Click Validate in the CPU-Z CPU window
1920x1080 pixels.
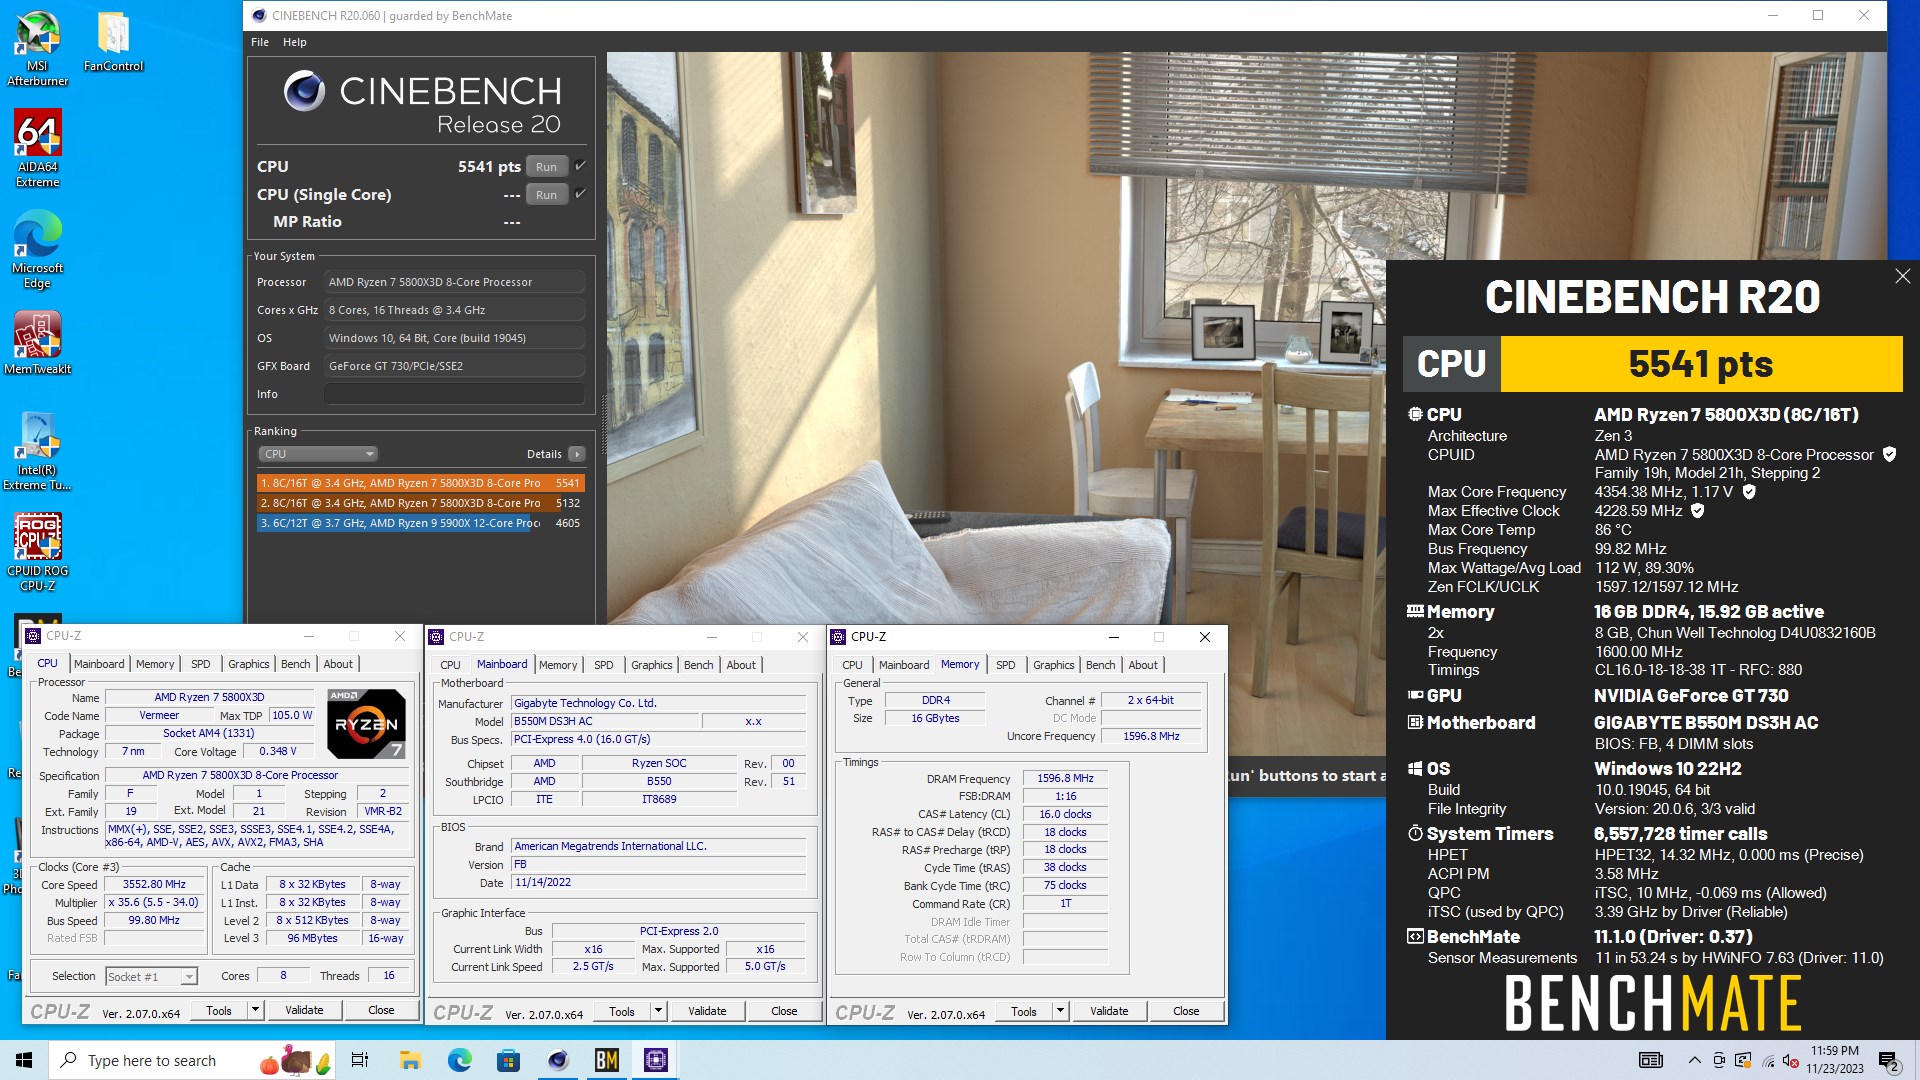point(304,1011)
